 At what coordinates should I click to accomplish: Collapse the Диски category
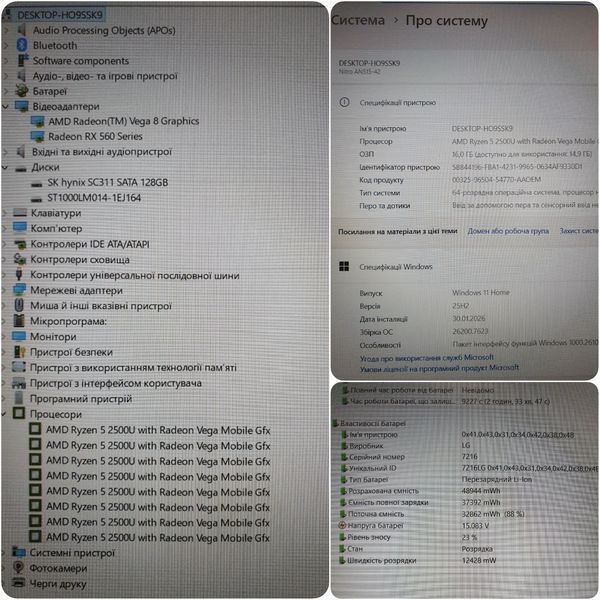(x=5, y=167)
